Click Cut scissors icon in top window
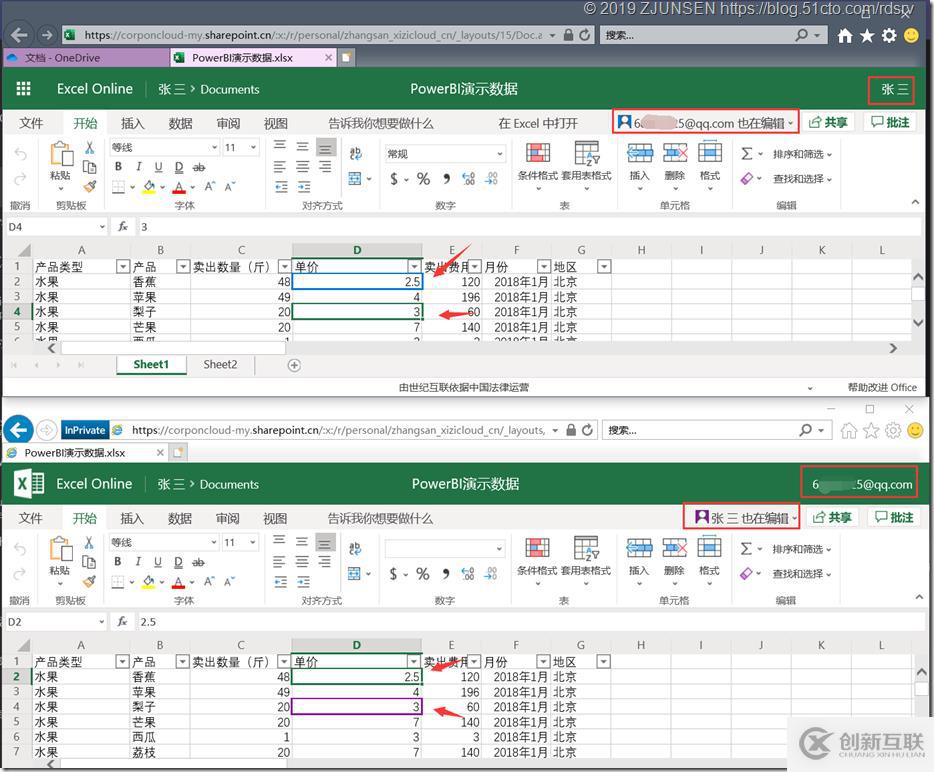This screenshot has height=772, width=934. [89, 147]
